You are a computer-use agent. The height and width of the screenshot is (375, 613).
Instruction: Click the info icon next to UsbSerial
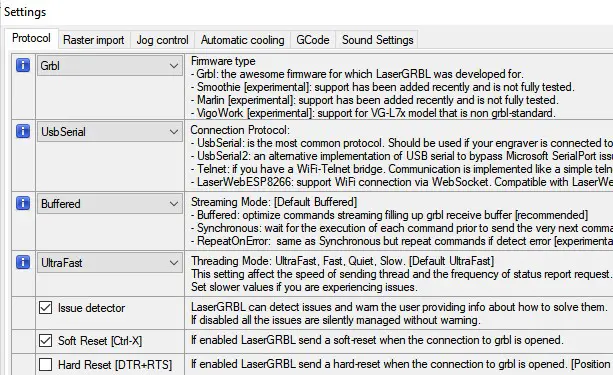pos(23,131)
